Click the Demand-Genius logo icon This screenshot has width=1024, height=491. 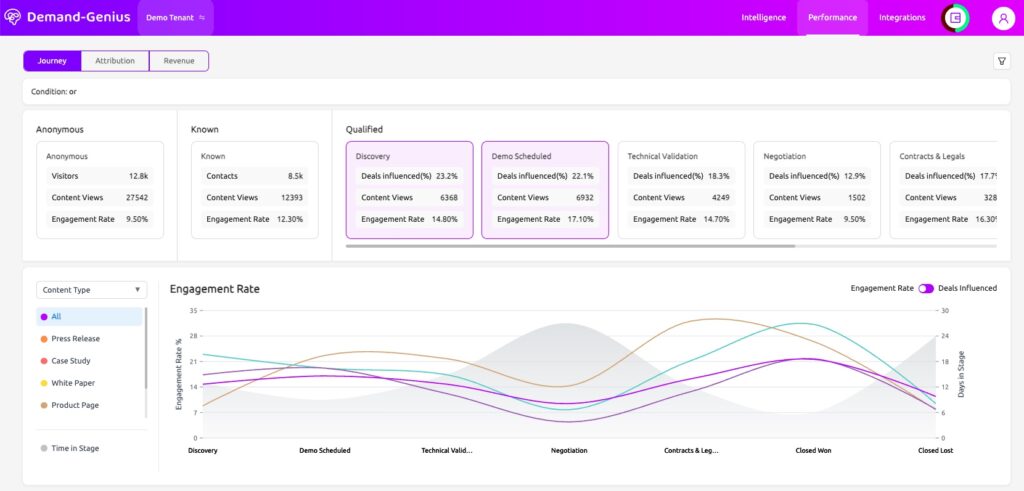tap(13, 18)
